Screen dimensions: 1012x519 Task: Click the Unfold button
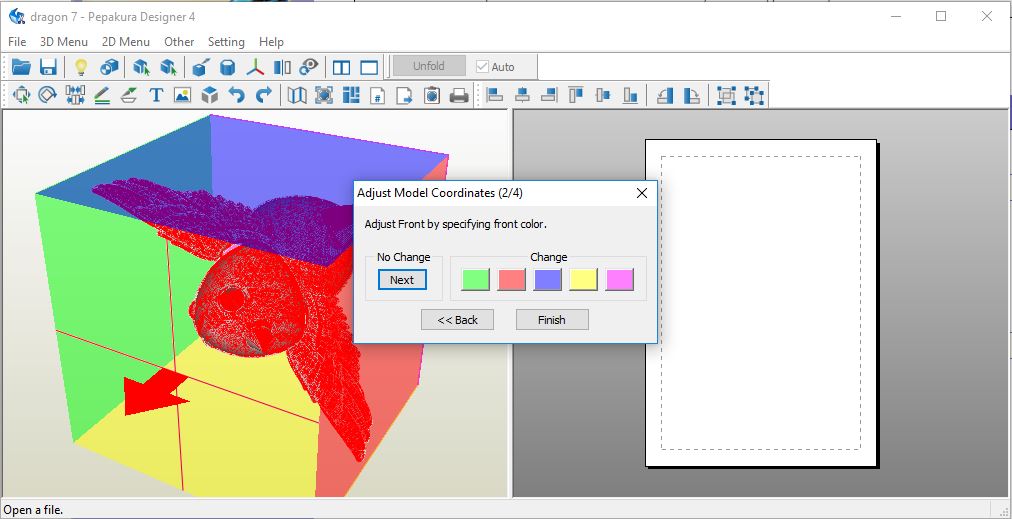[x=429, y=66]
